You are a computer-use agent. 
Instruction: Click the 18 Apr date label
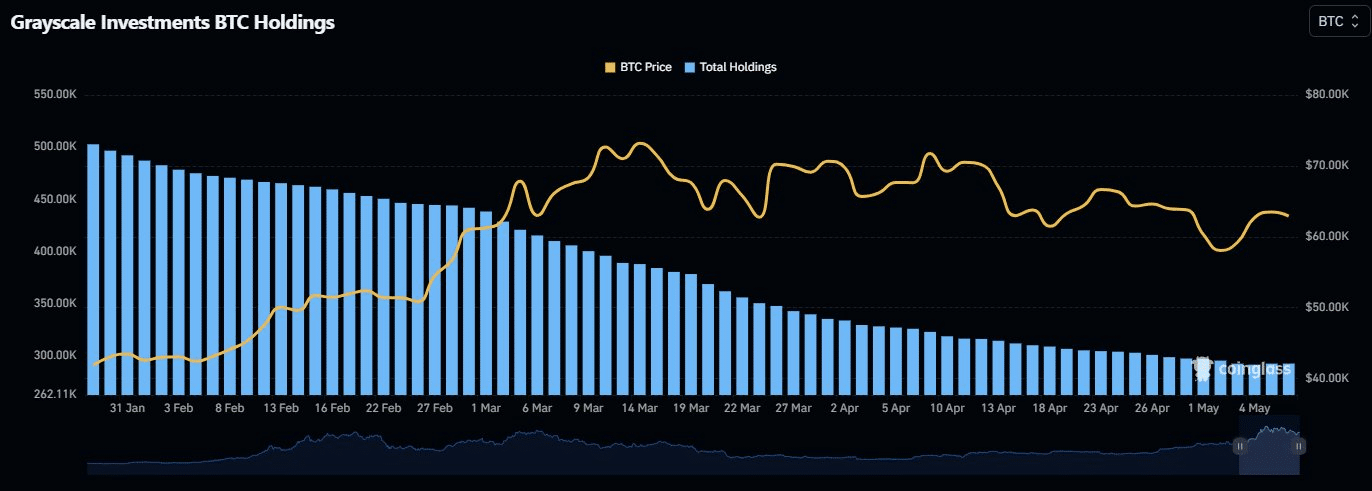pyautogui.click(x=1049, y=409)
